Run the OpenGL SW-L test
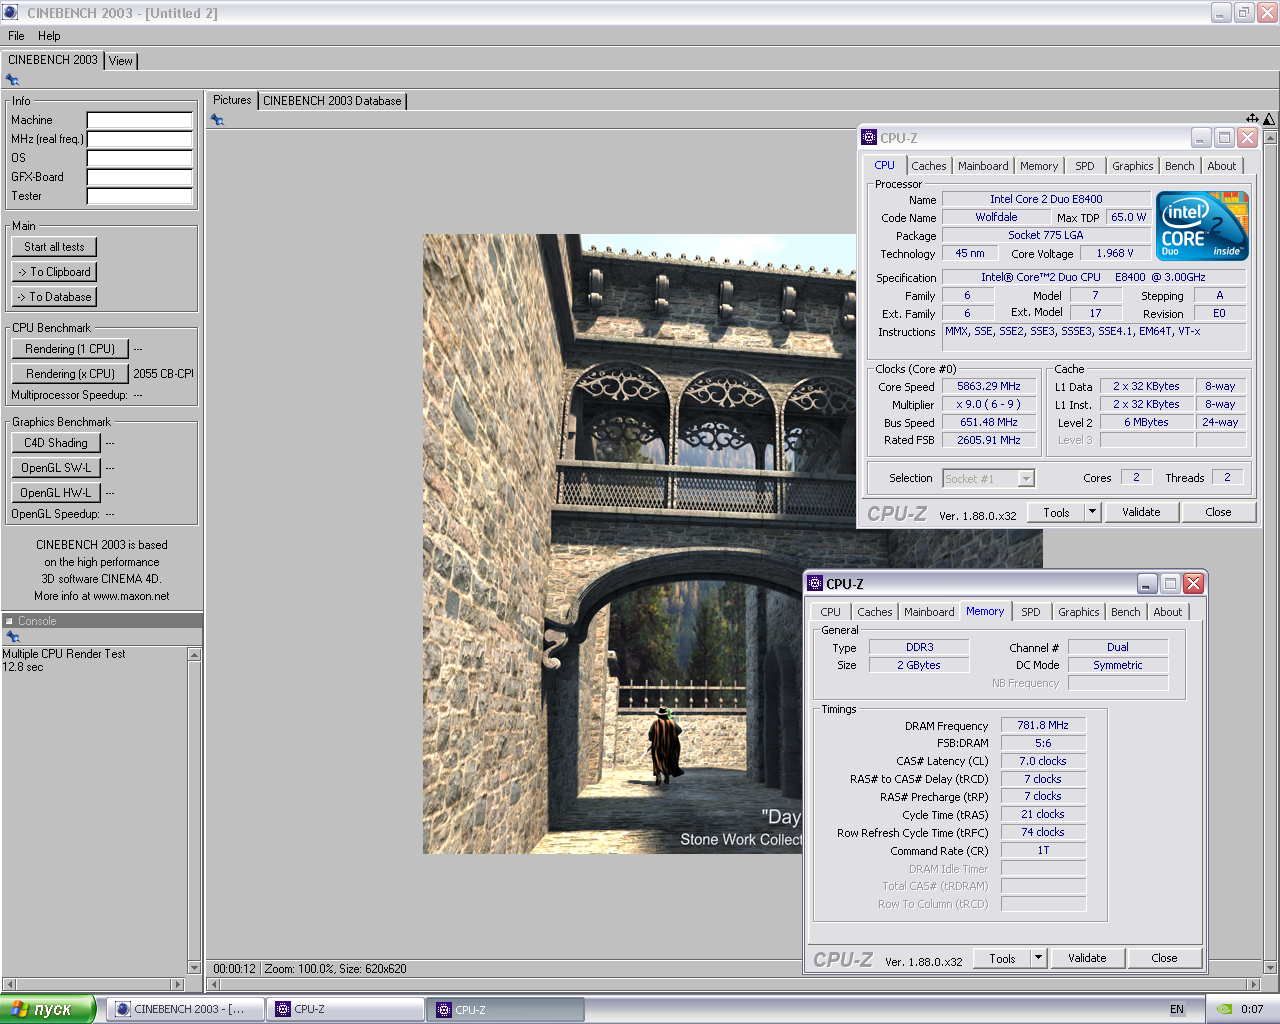The image size is (1280, 1024). coord(56,468)
